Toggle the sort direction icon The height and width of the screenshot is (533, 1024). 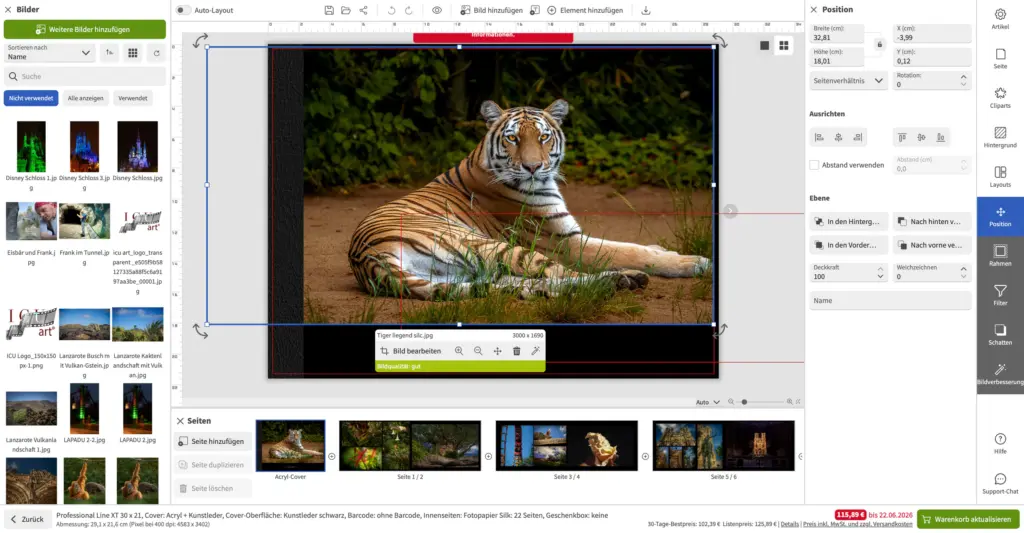pyautogui.click(x=109, y=52)
